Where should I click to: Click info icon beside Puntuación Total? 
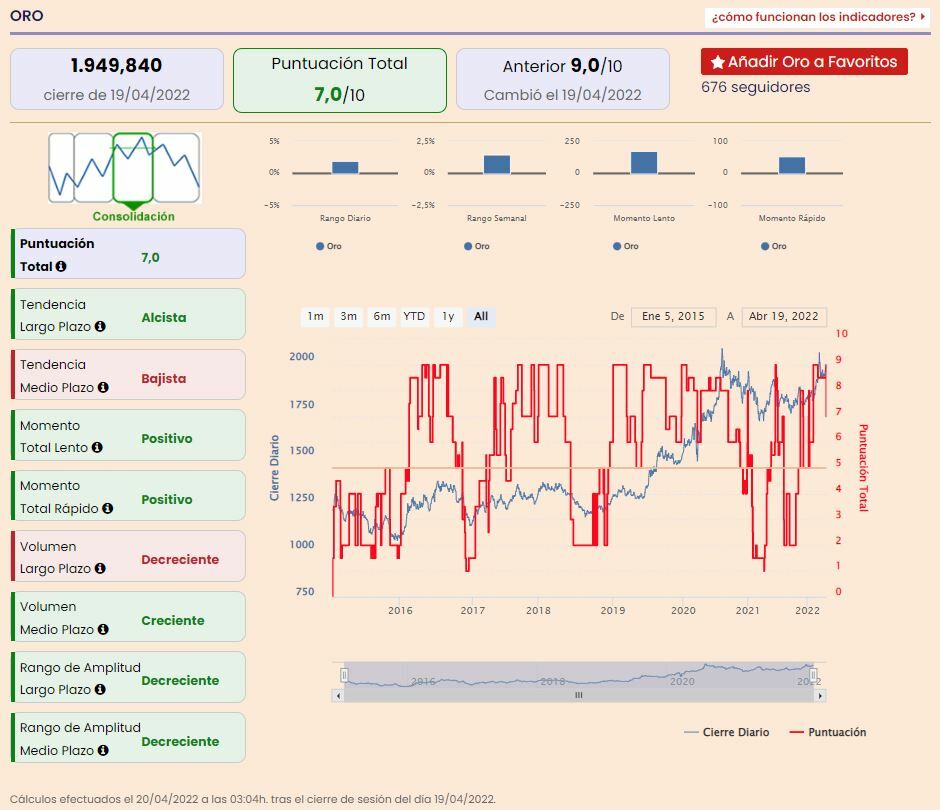coord(61,266)
